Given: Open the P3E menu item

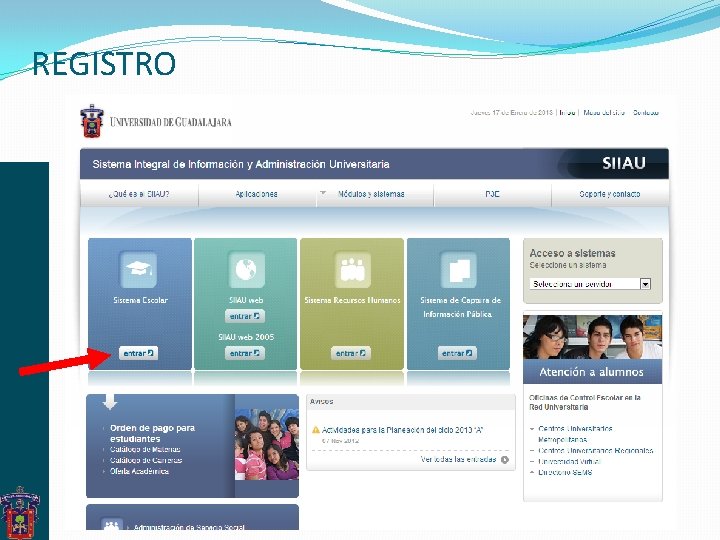Looking at the screenshot, I should (x=492, y=194).
